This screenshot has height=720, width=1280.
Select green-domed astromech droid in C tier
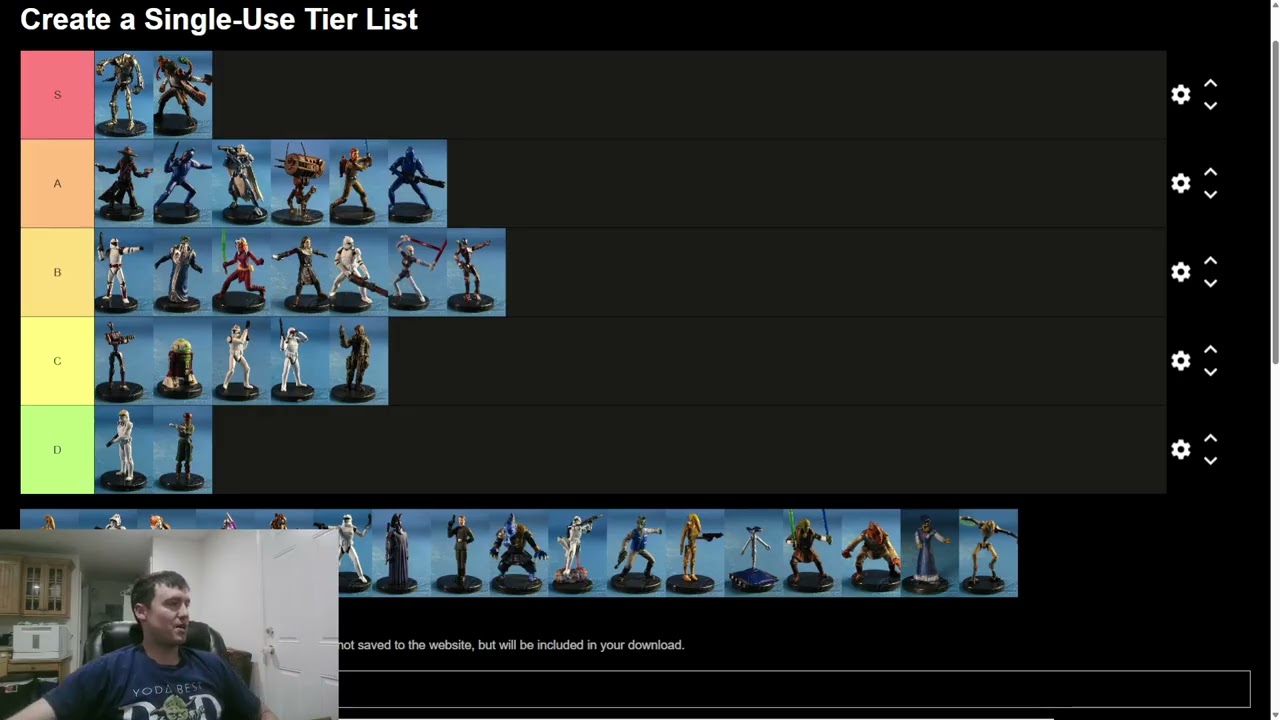point(183,361)
